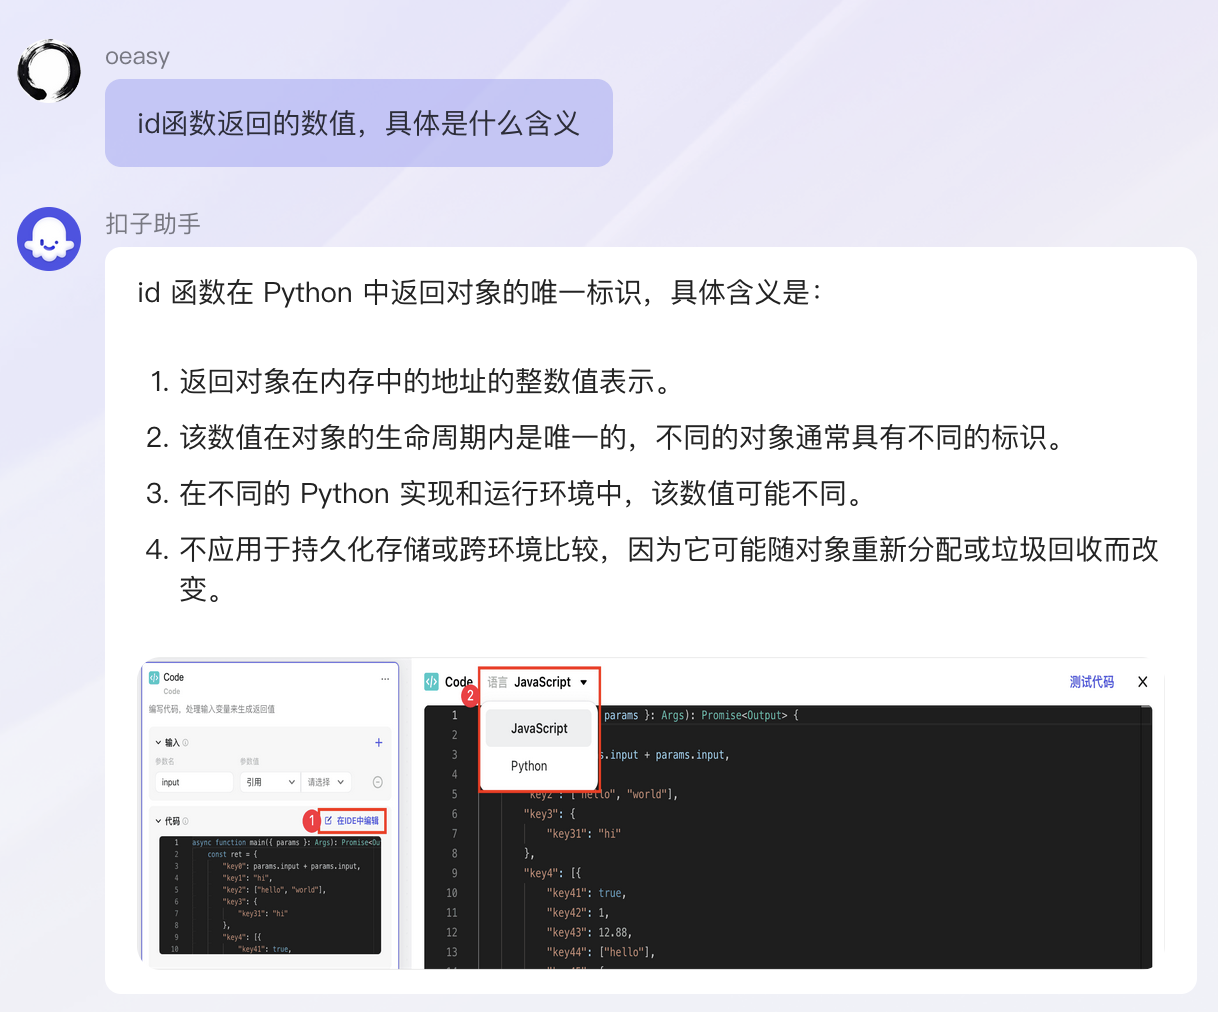Click the IDE code editor at line 10 "key41"

(x=586, y=893)
